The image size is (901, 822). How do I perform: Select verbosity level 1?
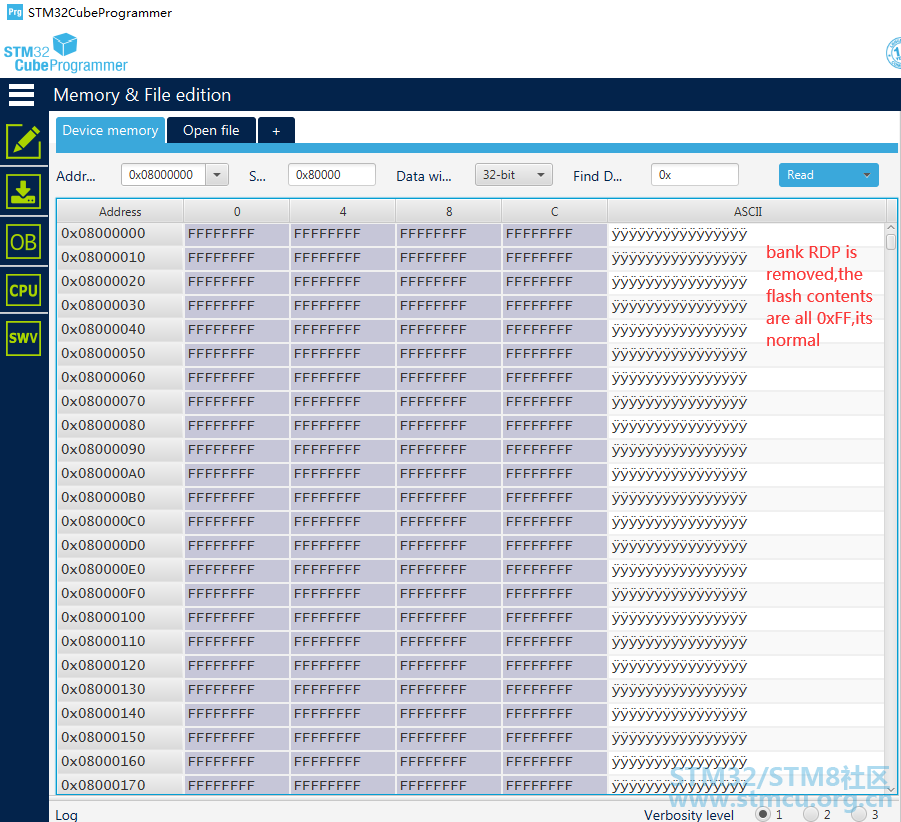763,814
